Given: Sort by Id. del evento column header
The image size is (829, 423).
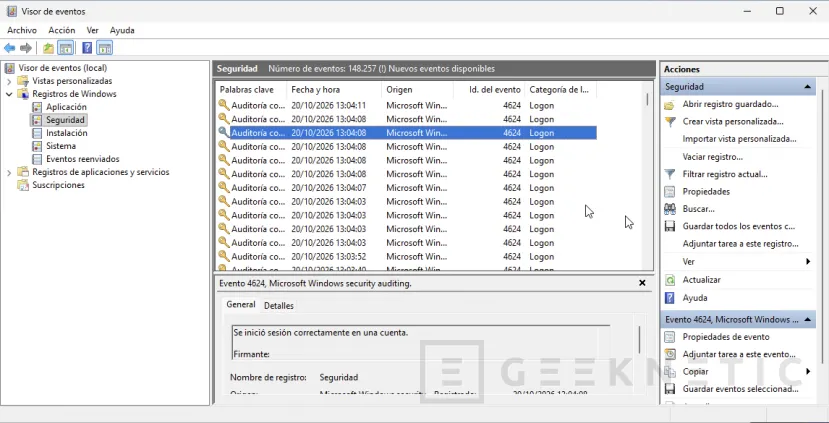Looking at the screenshot, I should click(490, 90).
